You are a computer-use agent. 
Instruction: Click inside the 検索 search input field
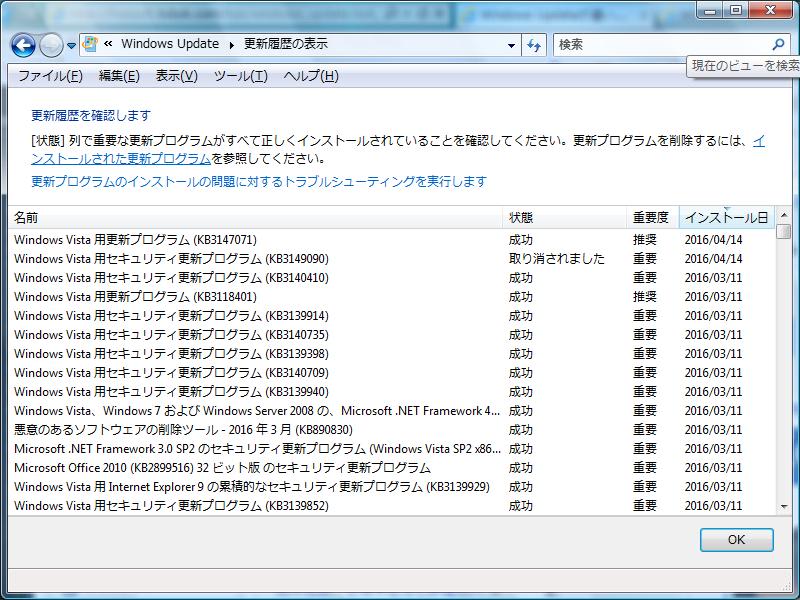(660, 45)
